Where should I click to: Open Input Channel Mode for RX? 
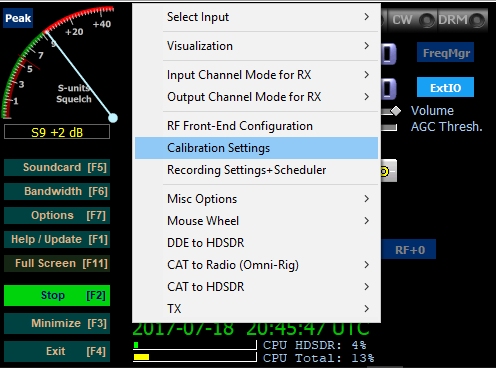click(256, 75)
